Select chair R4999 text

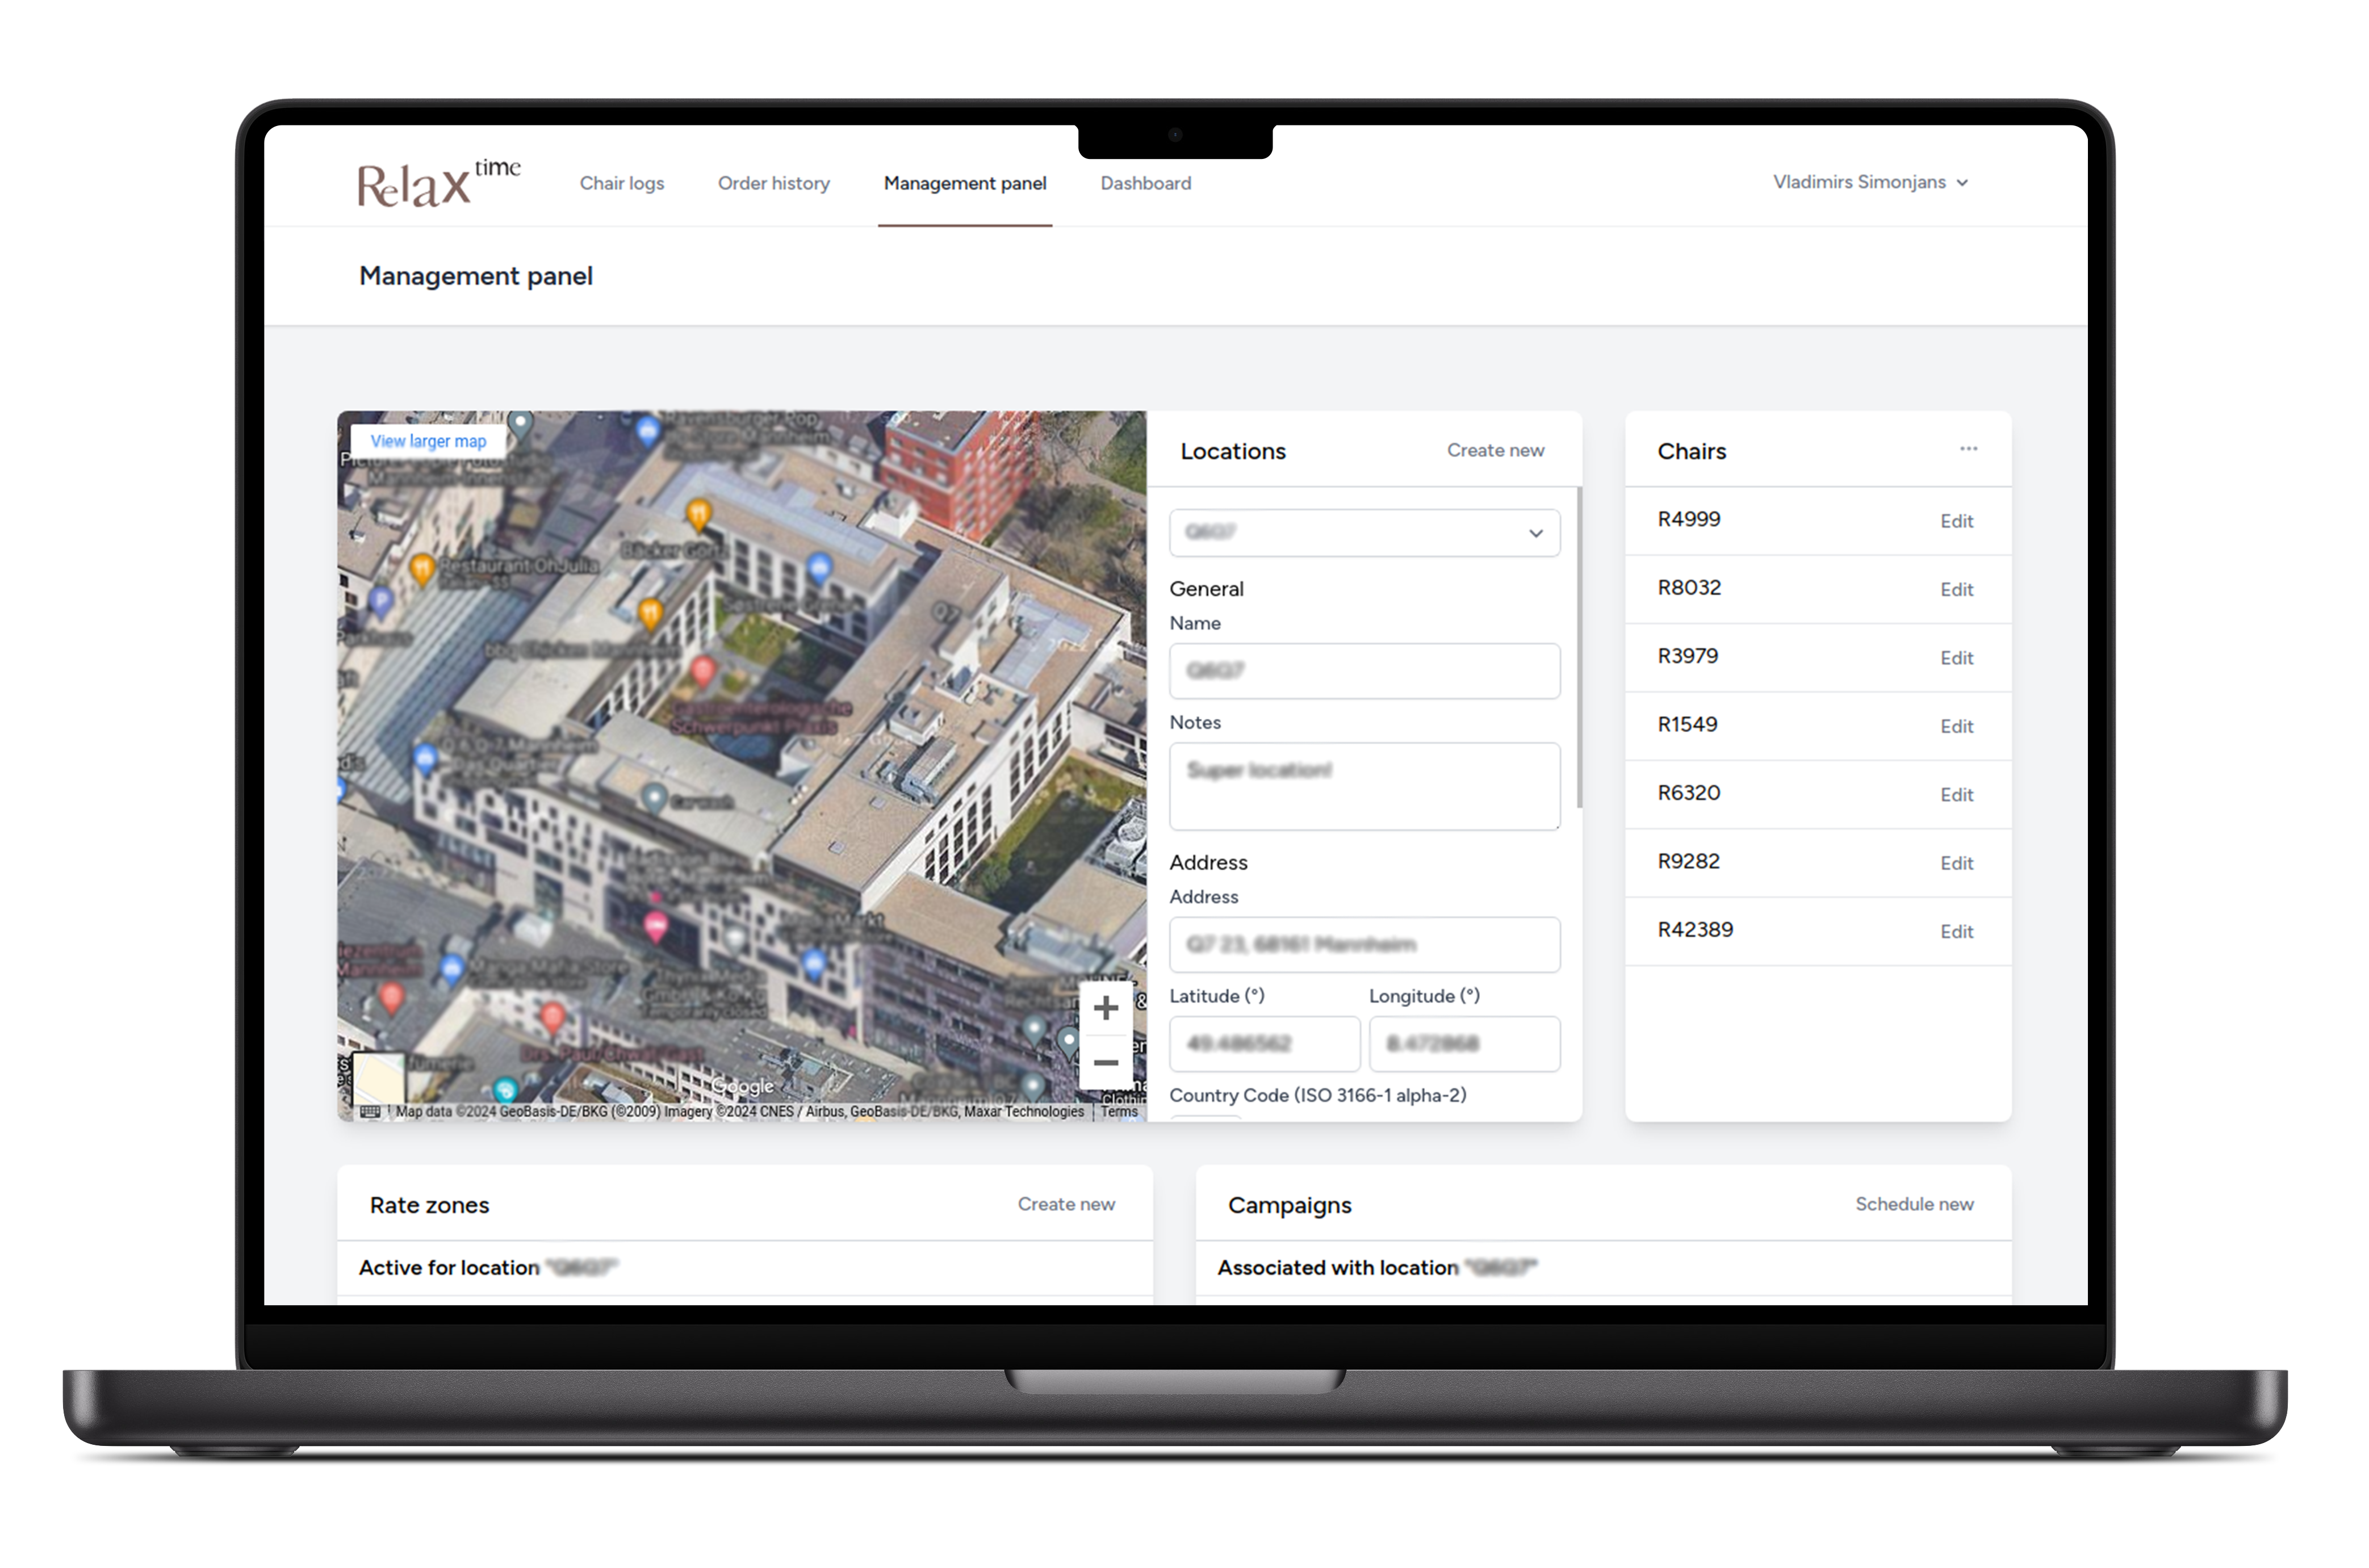click(x=1688, y=519)
